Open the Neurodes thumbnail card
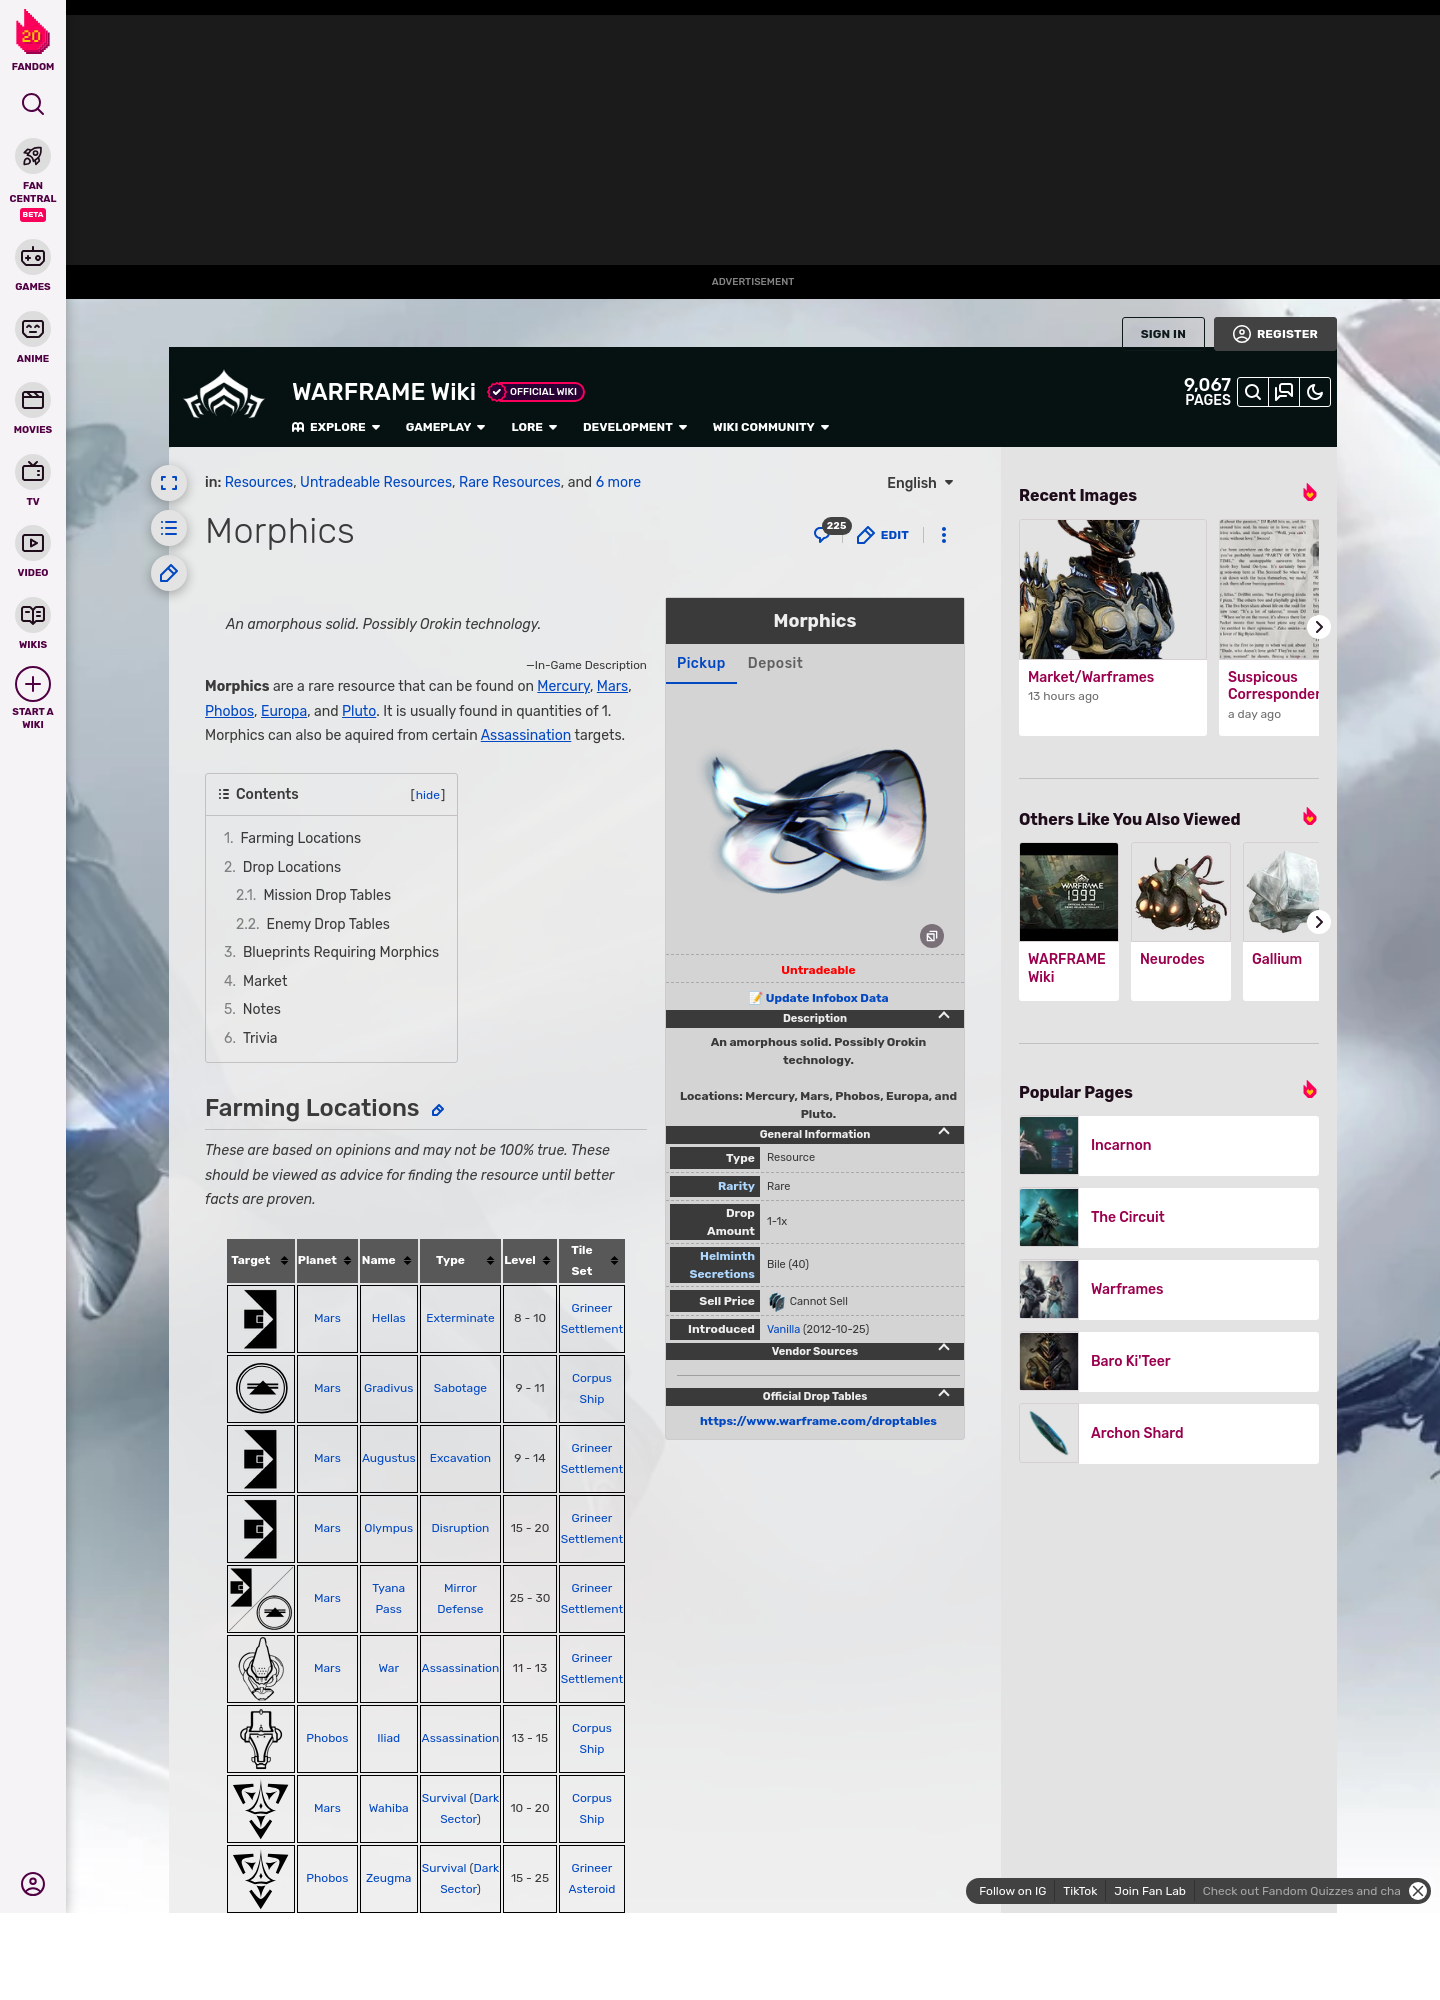The image size is (1440, 2000). point(1181,921)
